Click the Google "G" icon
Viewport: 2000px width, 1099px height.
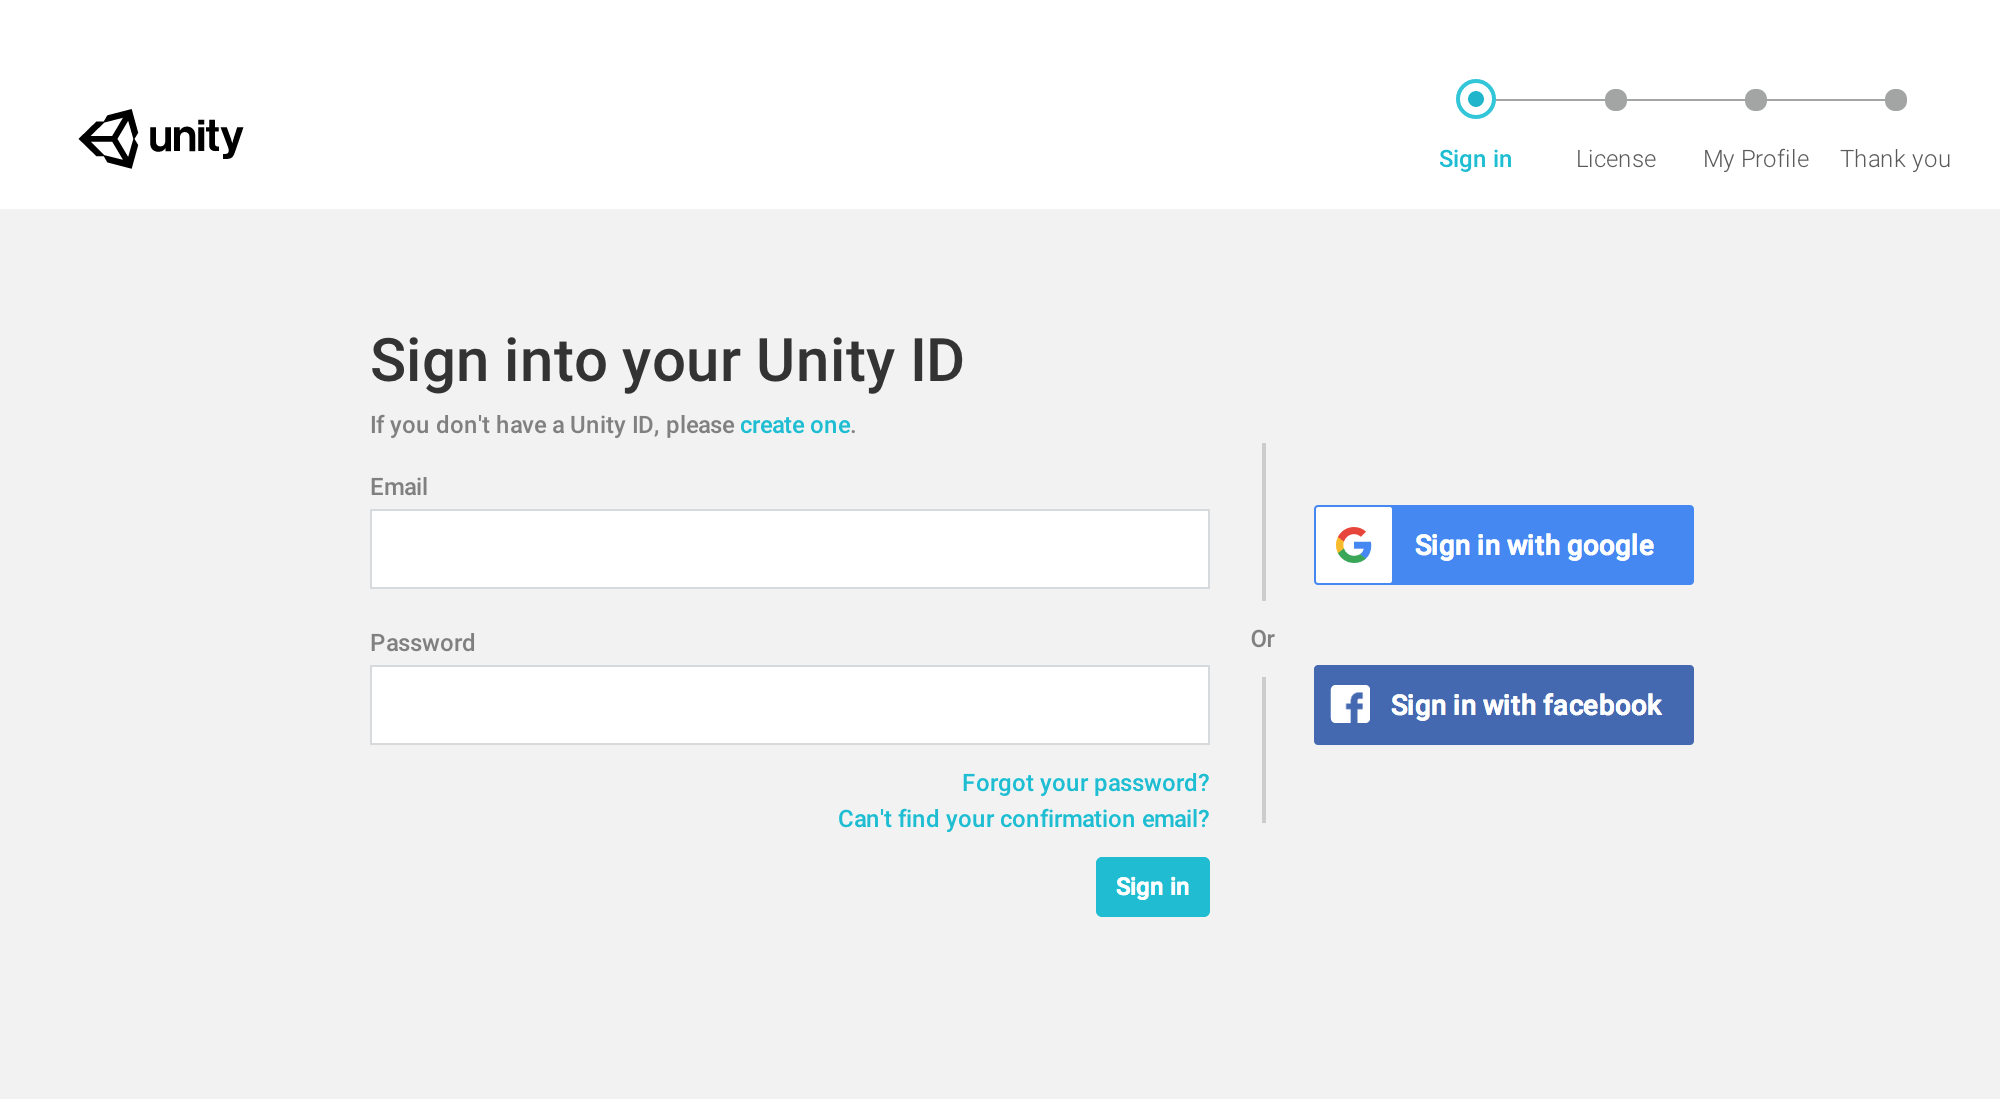click(x=1352, y=545)
